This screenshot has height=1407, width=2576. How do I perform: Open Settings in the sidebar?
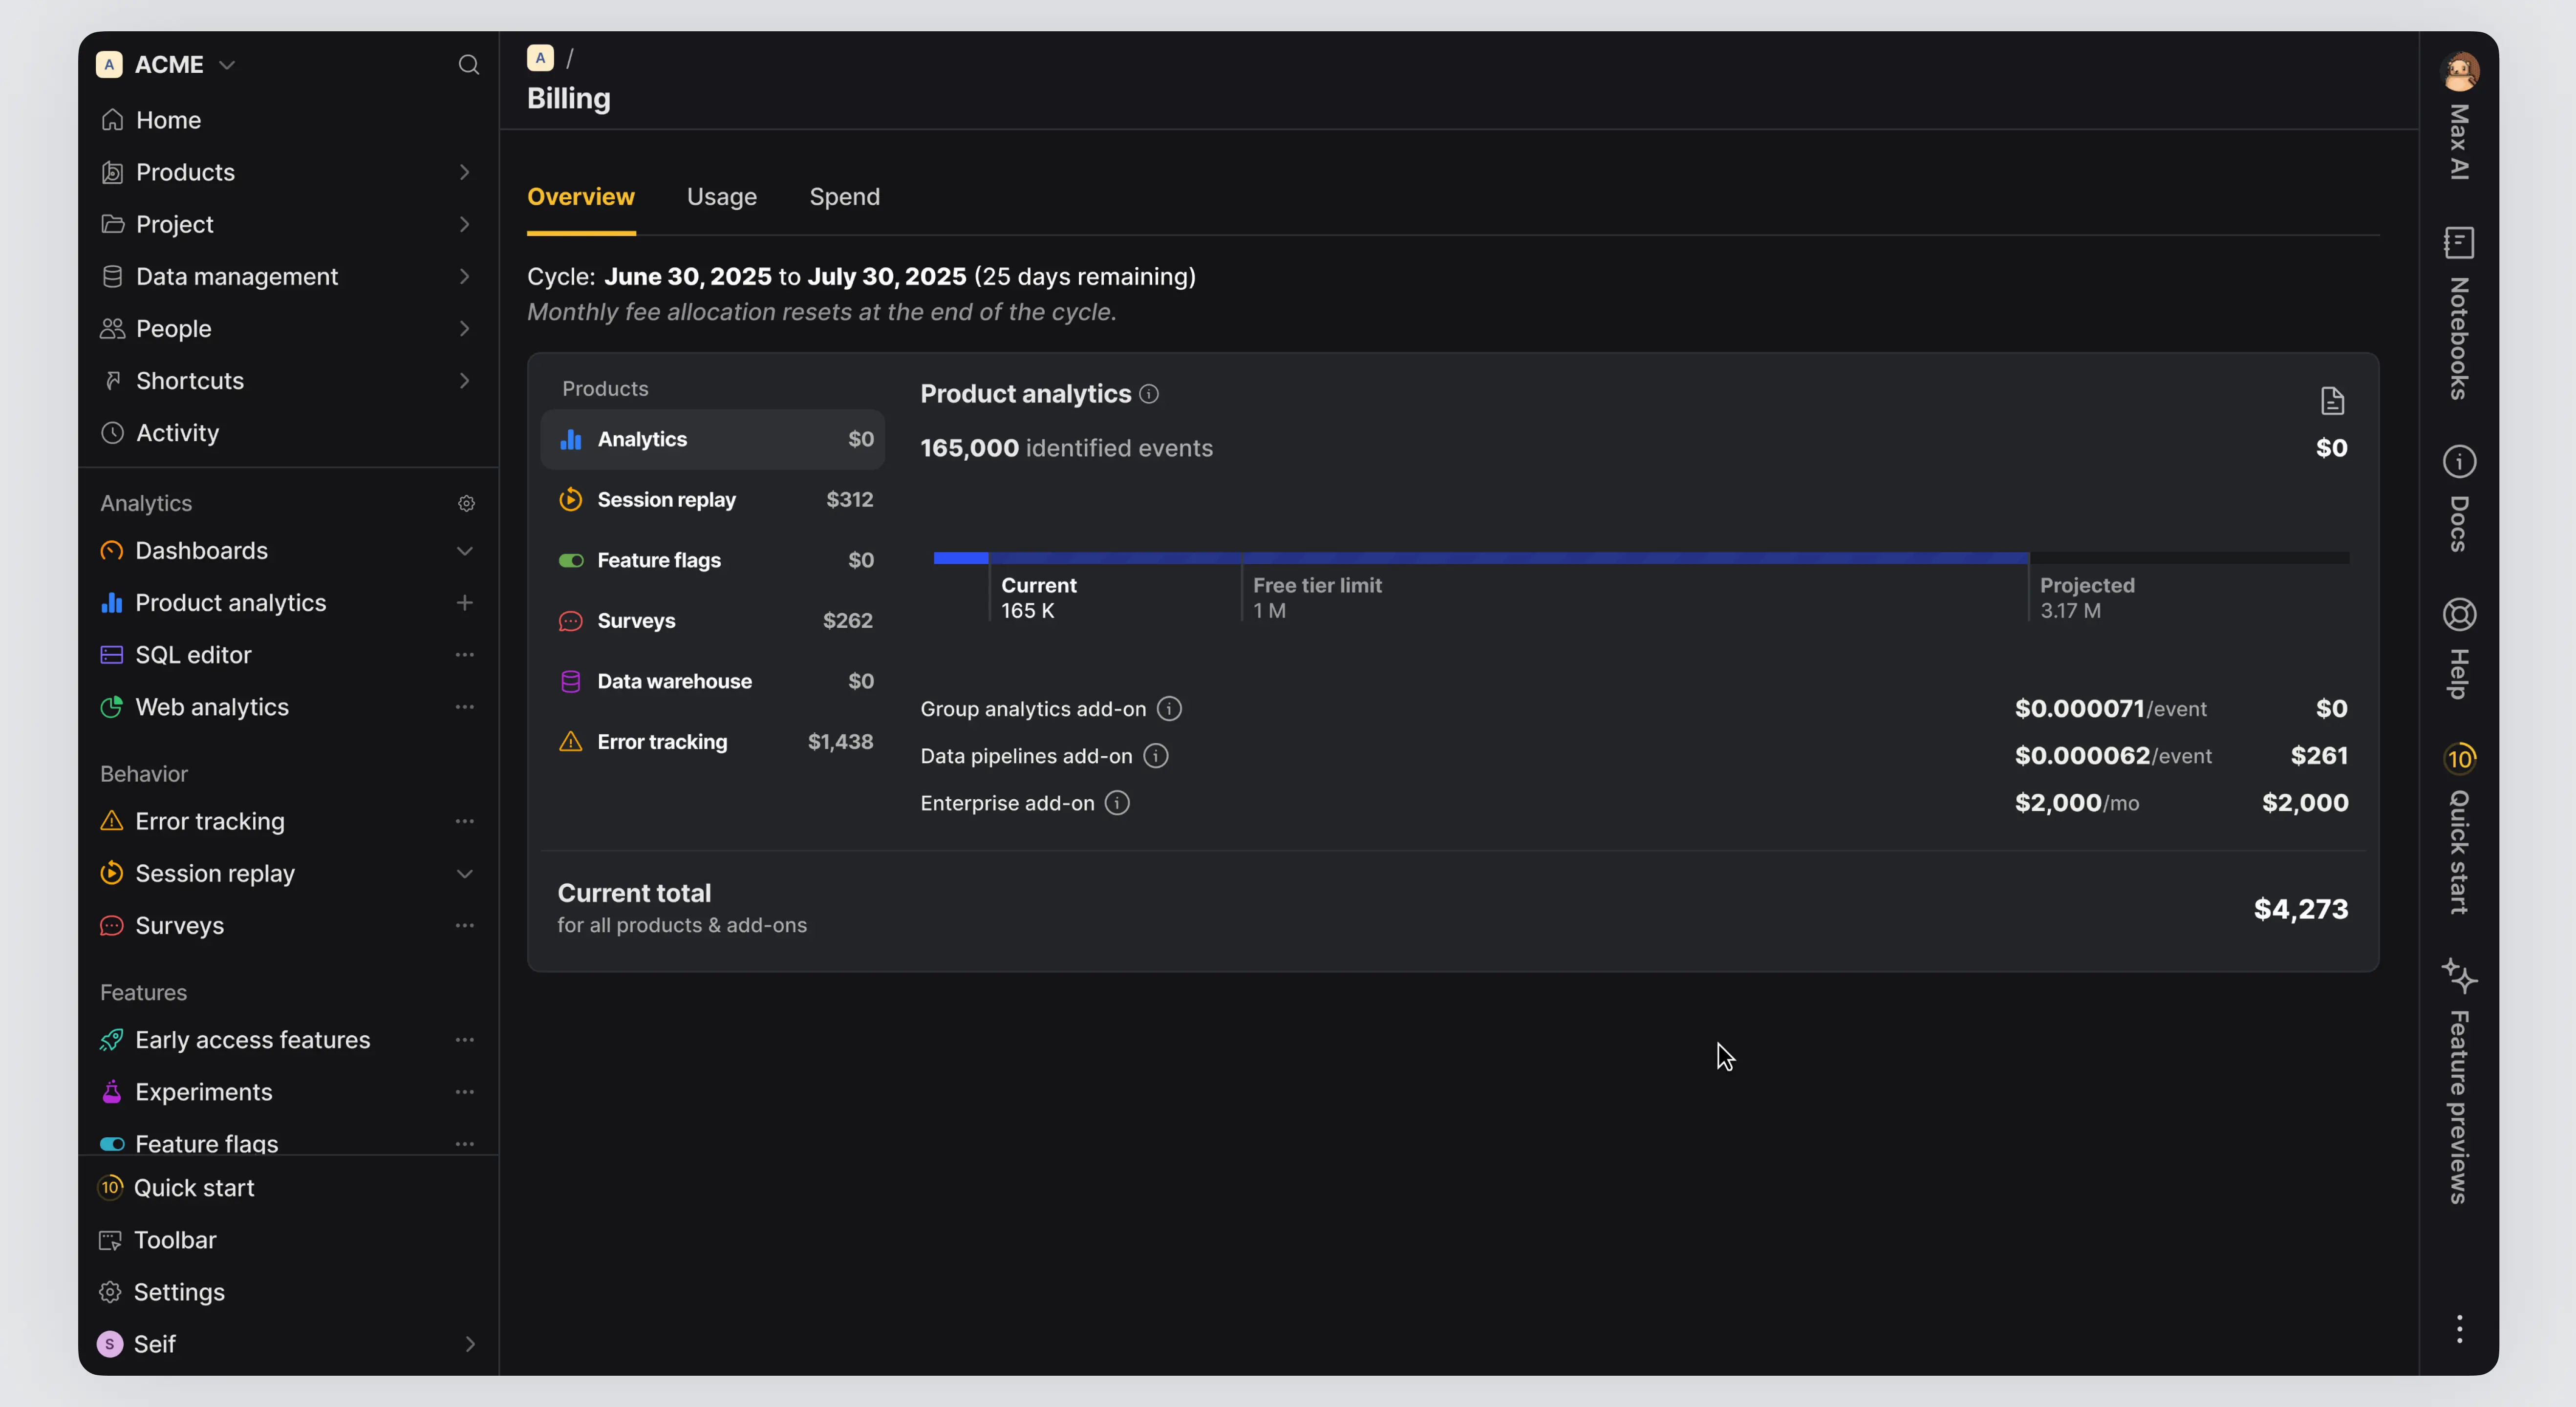(179, 1292)
